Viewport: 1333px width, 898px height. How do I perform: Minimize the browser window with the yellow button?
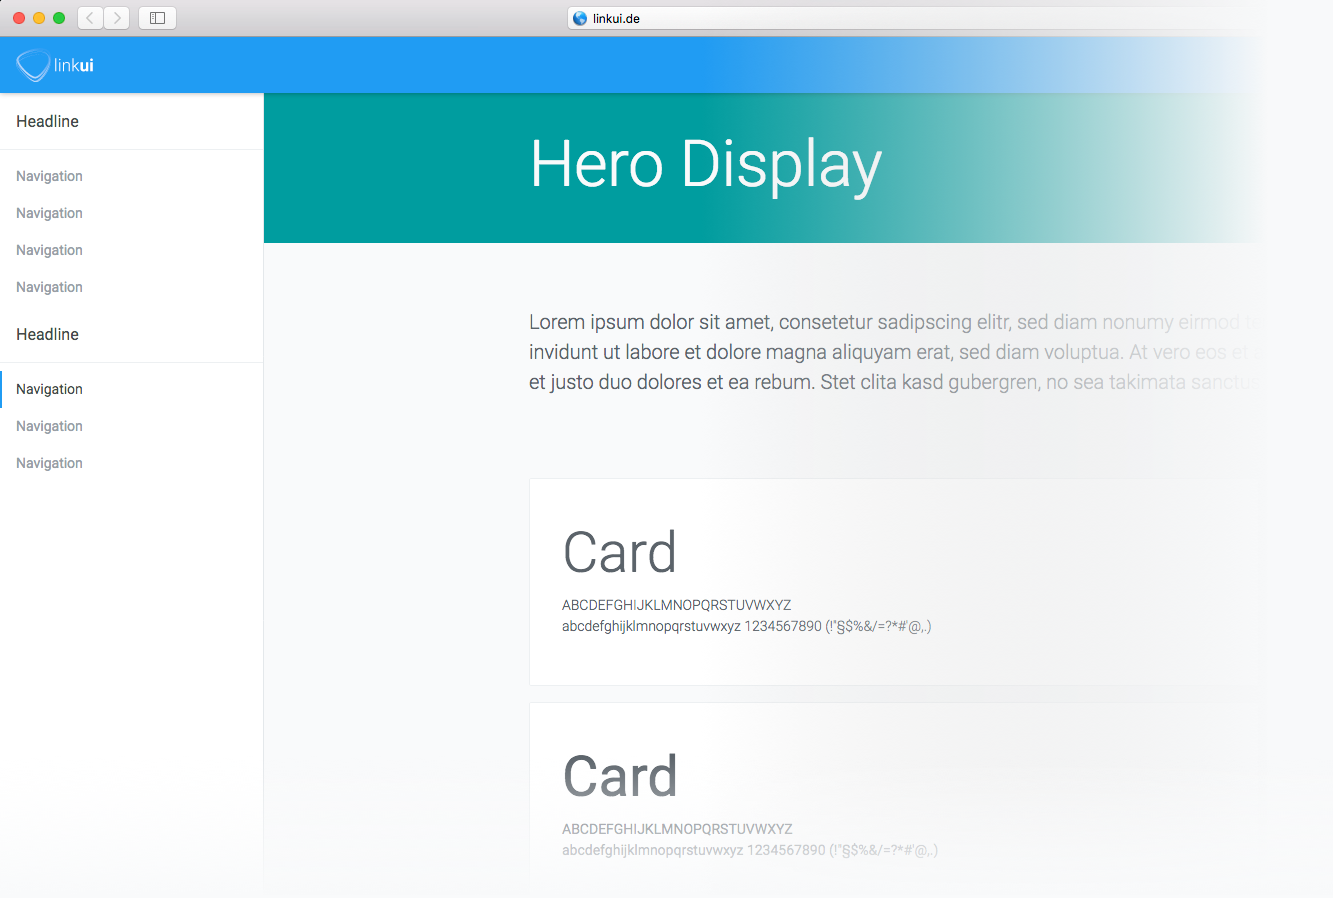[39, 18]
